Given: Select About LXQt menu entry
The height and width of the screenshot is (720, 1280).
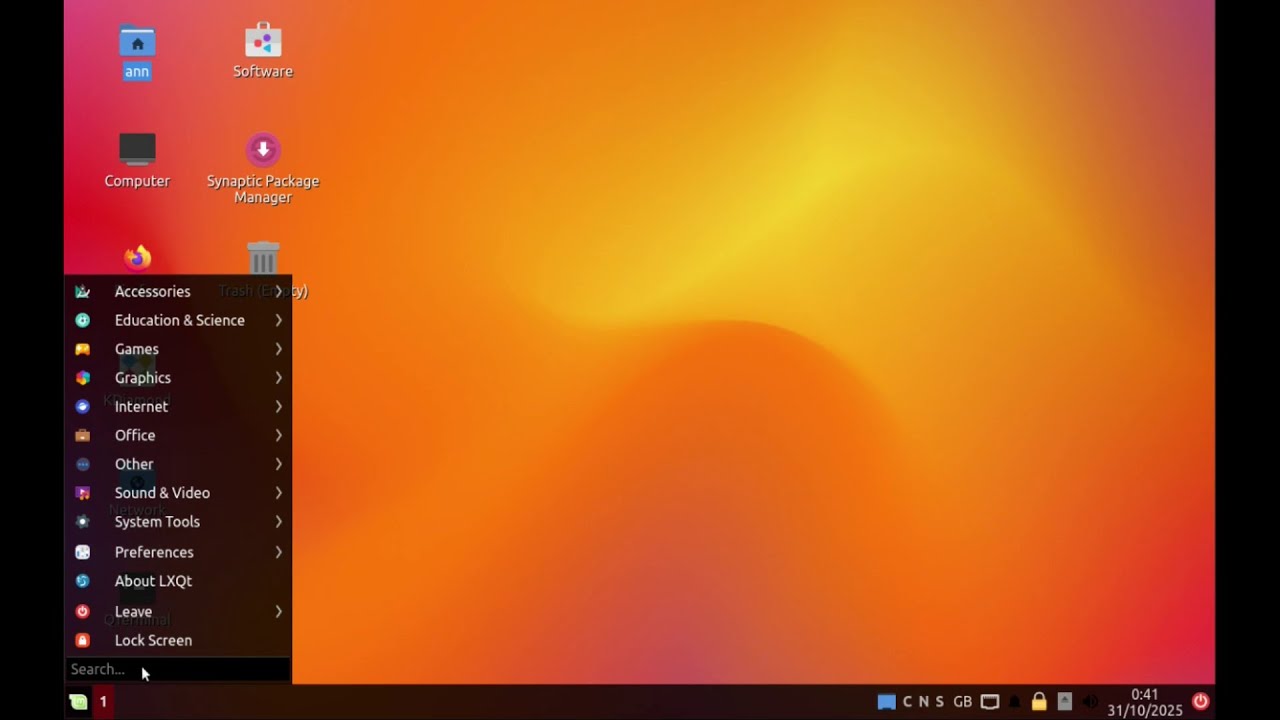Looking at the screenshot, I should pyautogui.click(x=178, y=581).
